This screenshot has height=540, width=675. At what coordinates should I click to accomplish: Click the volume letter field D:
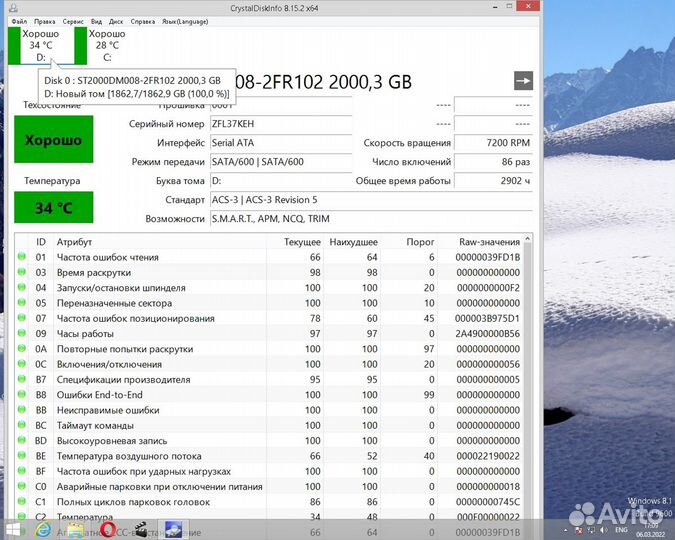pyautogui.click(x=281, y=181)
